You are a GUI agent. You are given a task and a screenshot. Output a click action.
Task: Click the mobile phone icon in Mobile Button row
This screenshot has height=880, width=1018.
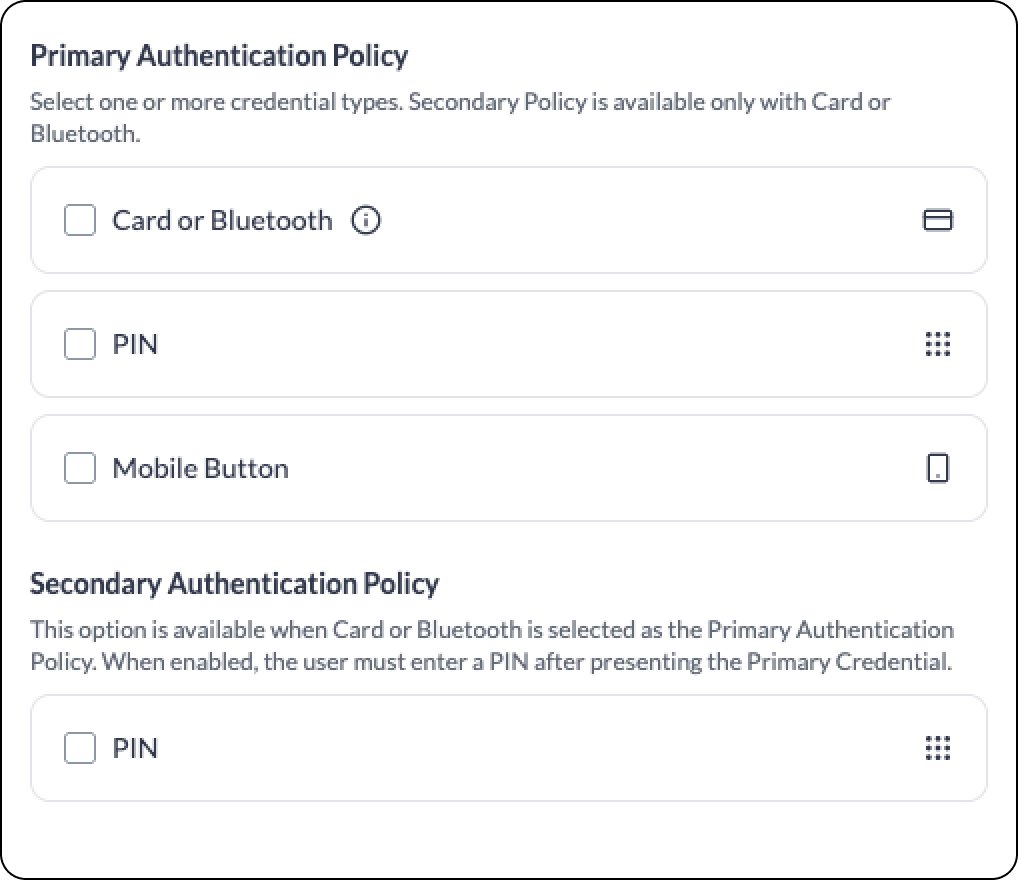pos(937,468)
